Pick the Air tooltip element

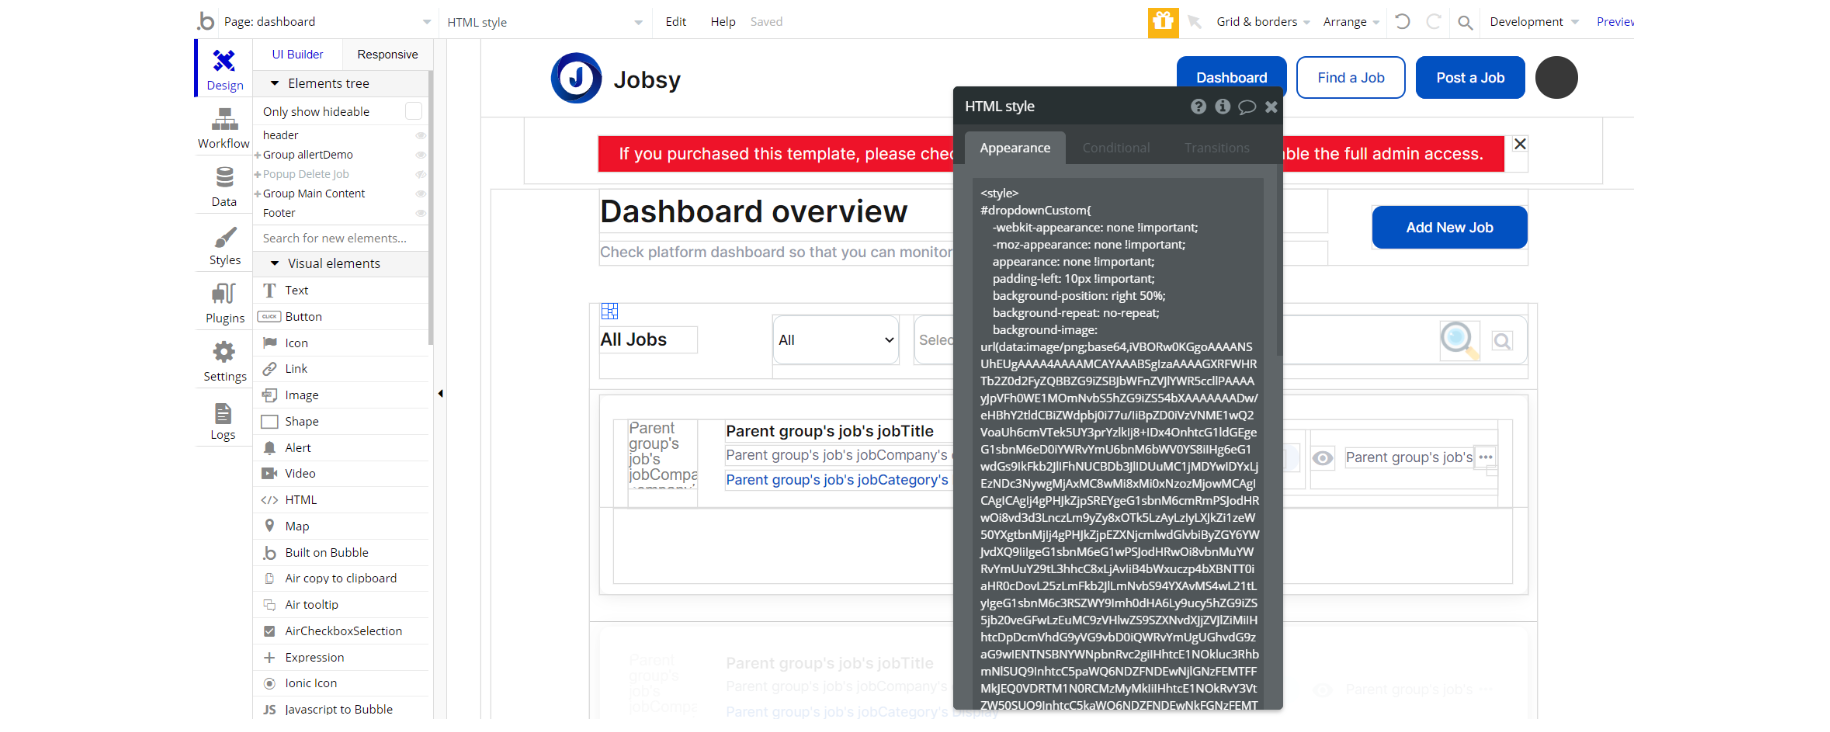coord(342,605)
